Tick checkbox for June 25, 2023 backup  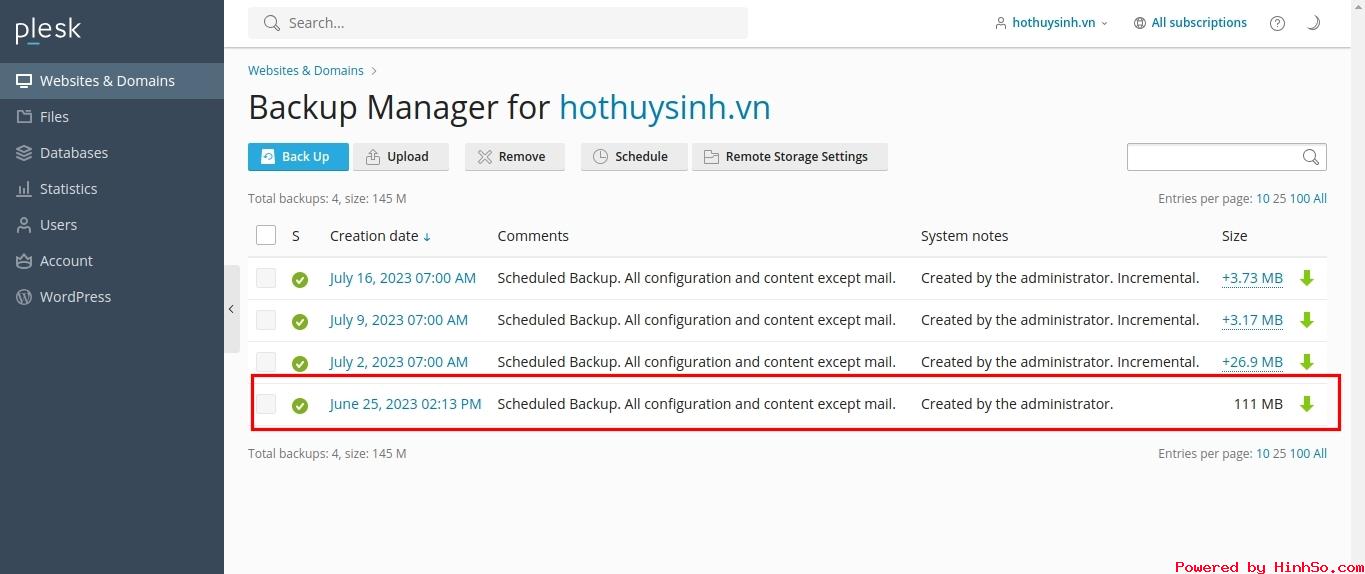coord(266,404)
